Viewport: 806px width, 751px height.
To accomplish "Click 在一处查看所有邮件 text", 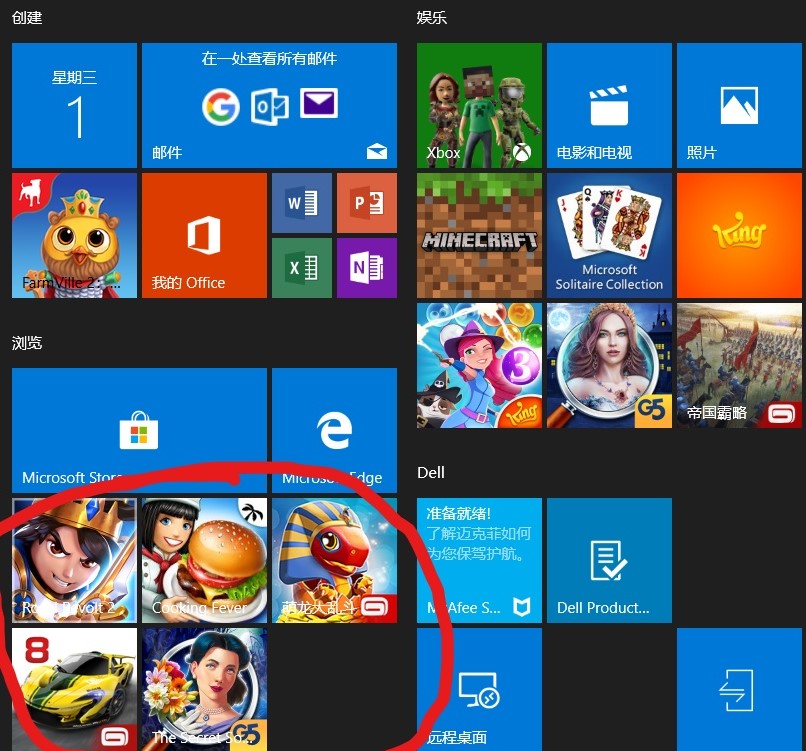I will point(269,59).
